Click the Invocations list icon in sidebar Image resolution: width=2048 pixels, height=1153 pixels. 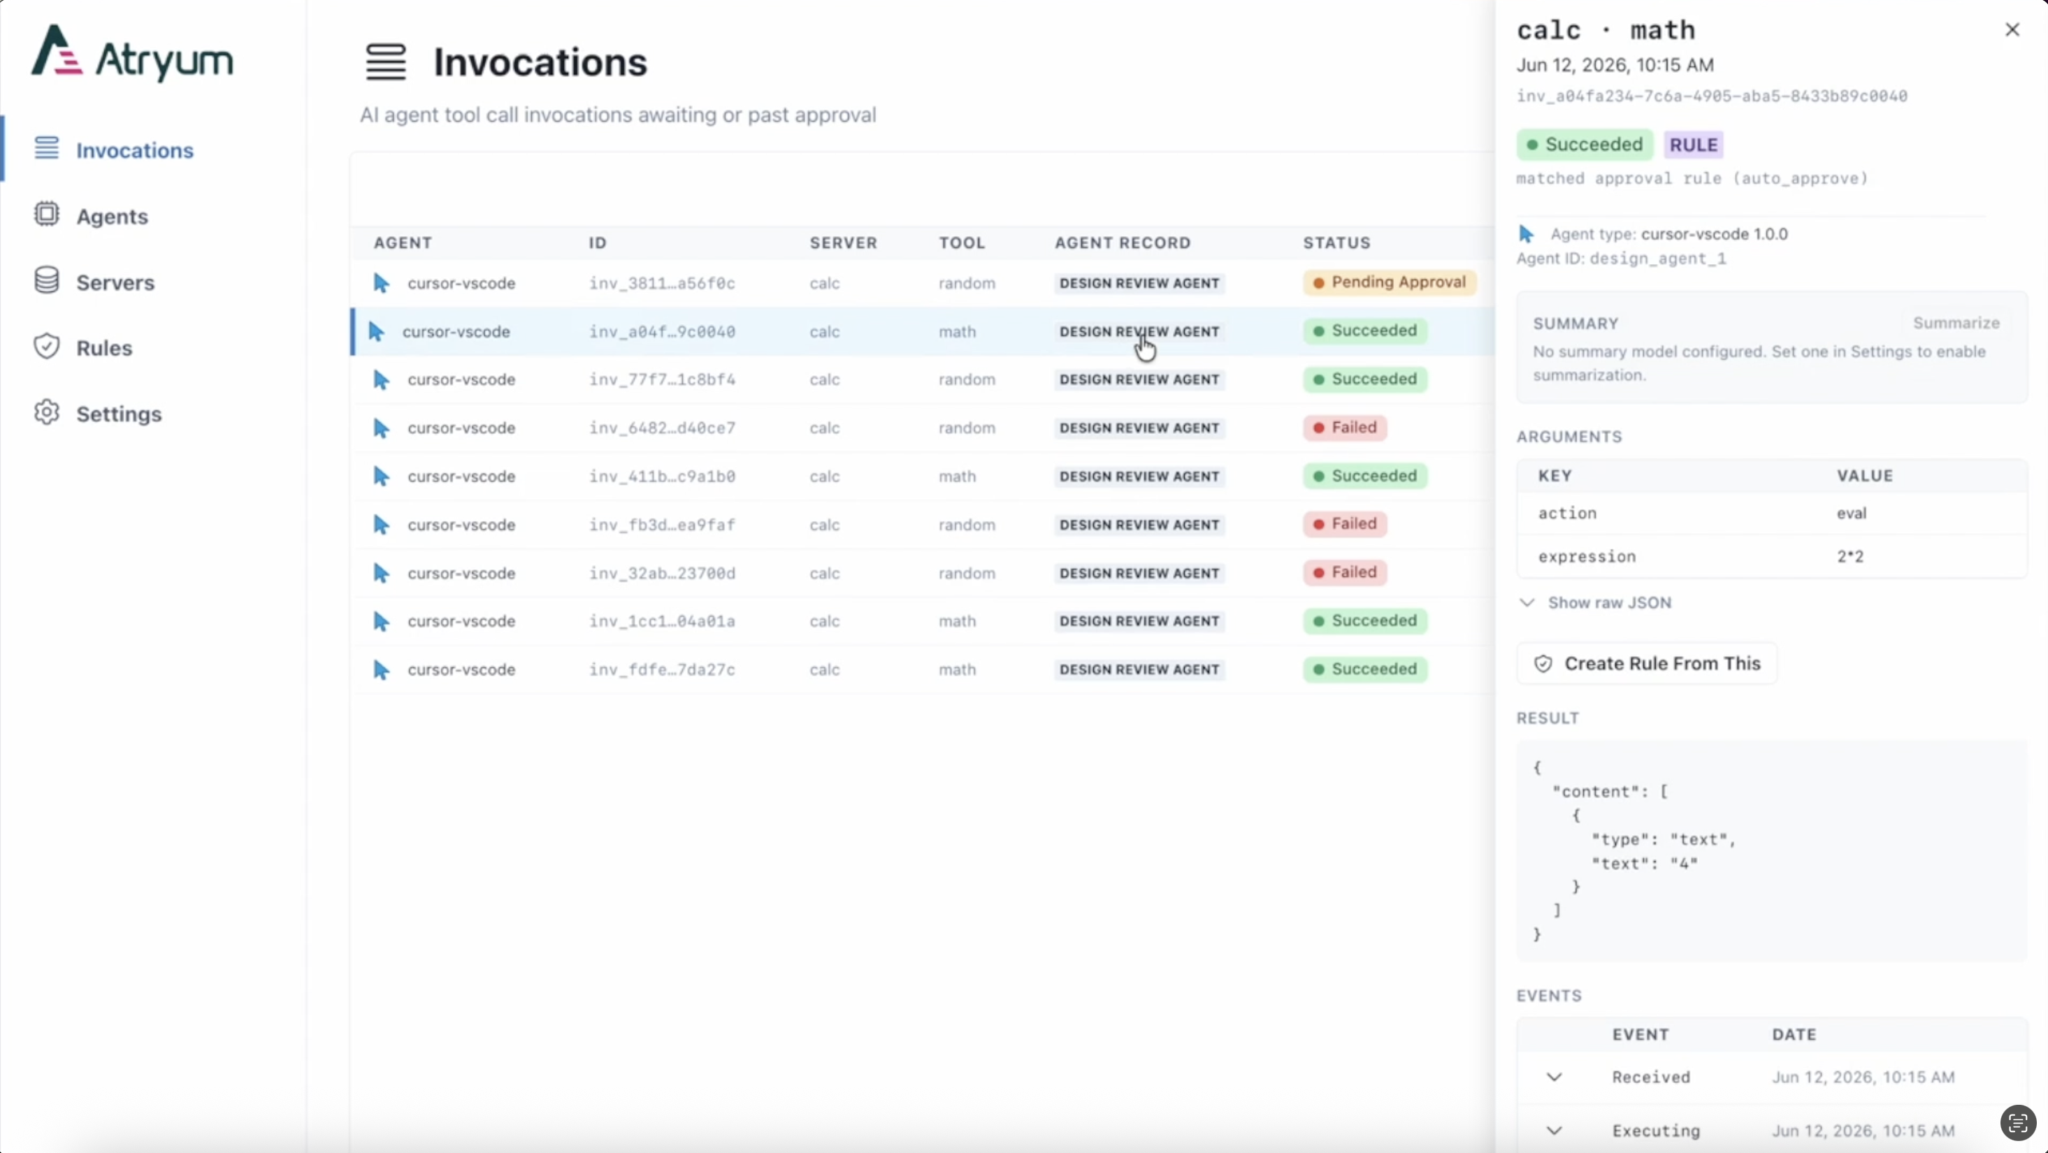click(46, 148)
